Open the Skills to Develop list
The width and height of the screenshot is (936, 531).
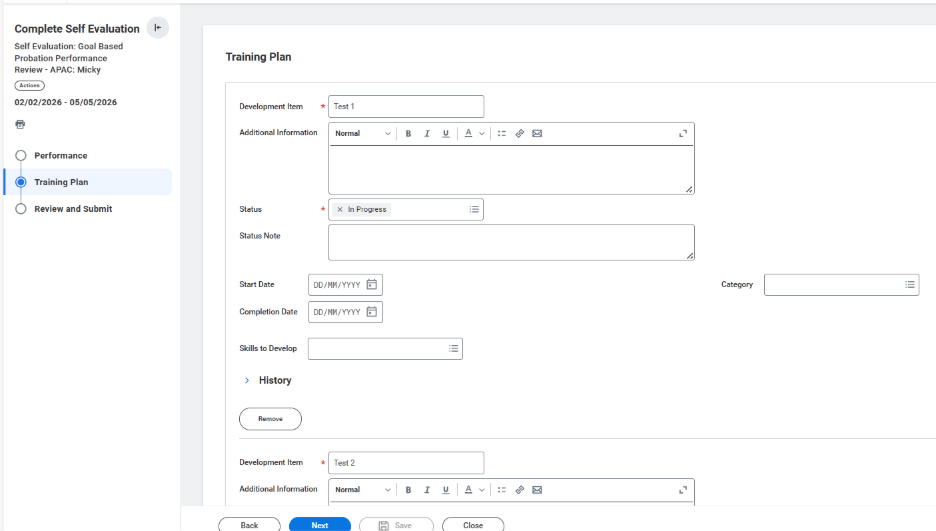point(453,349)
